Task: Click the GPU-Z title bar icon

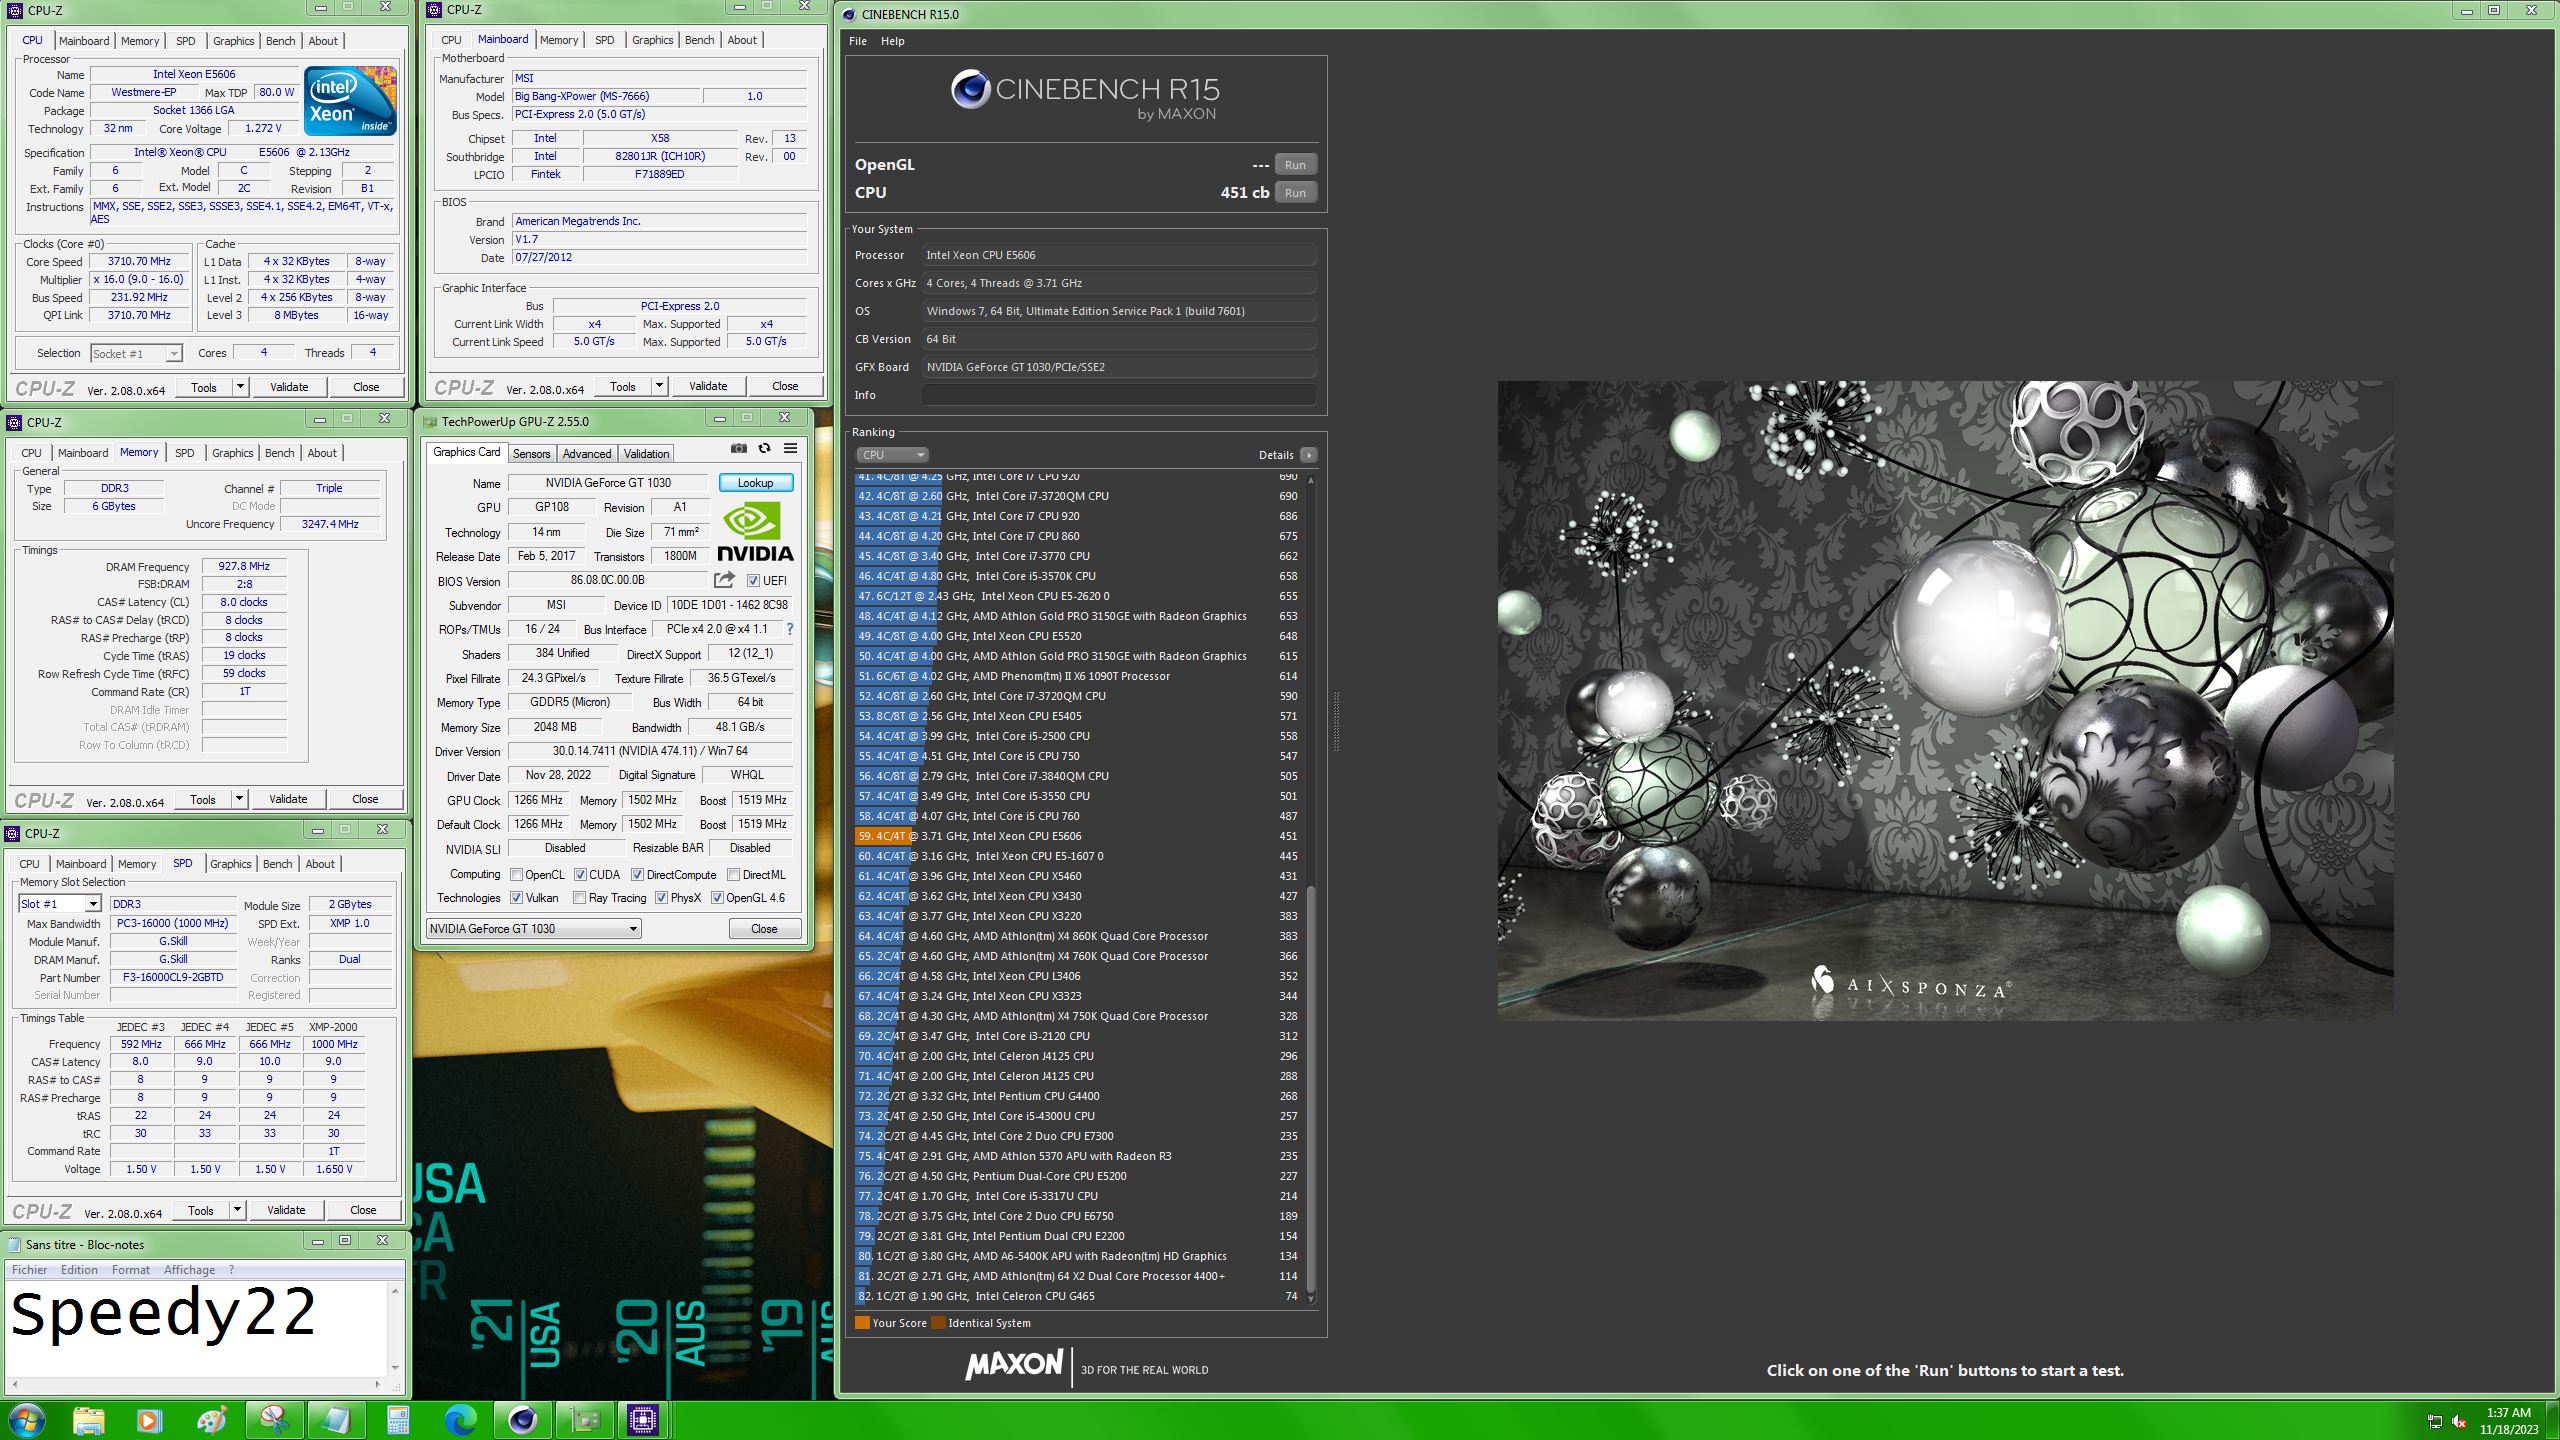Action: click(x=431, y=421)
